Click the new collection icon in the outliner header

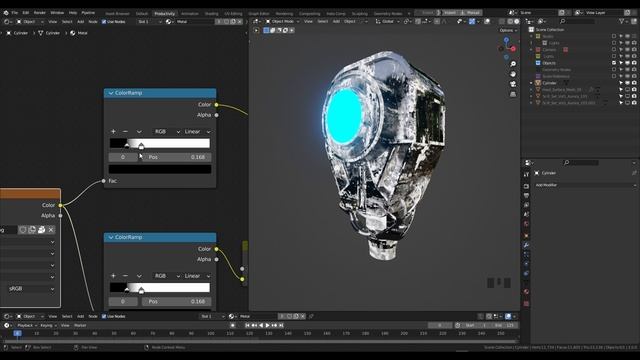[x=634, y=21]
